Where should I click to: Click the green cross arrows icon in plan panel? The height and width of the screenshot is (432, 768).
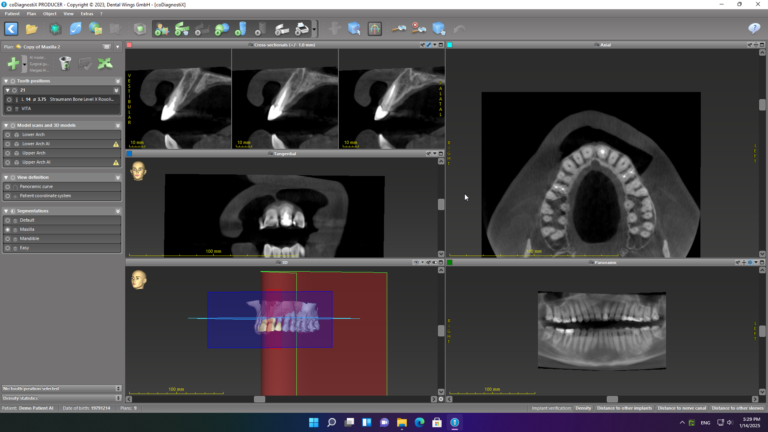point(105,63)
